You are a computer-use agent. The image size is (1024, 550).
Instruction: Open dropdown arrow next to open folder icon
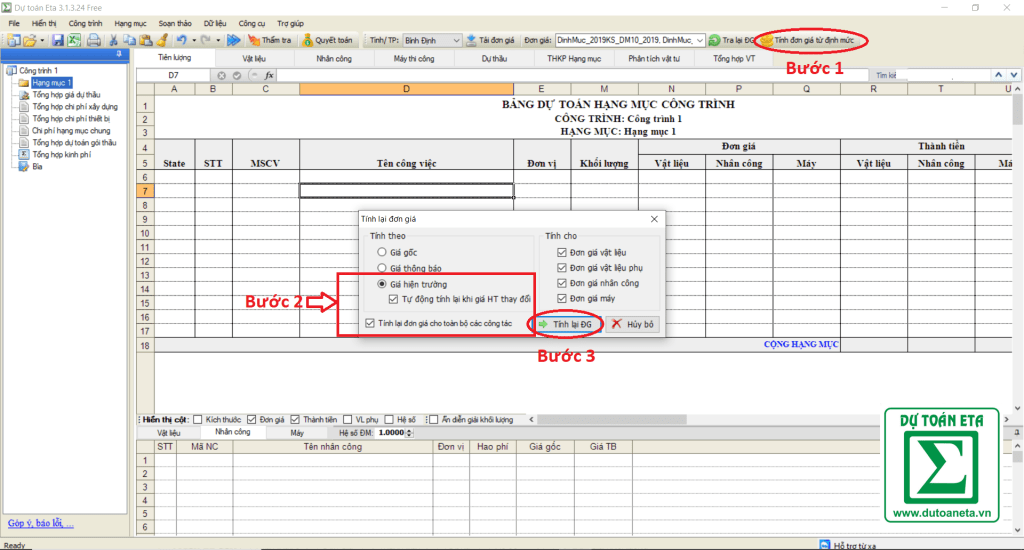[x=42, y=40]
